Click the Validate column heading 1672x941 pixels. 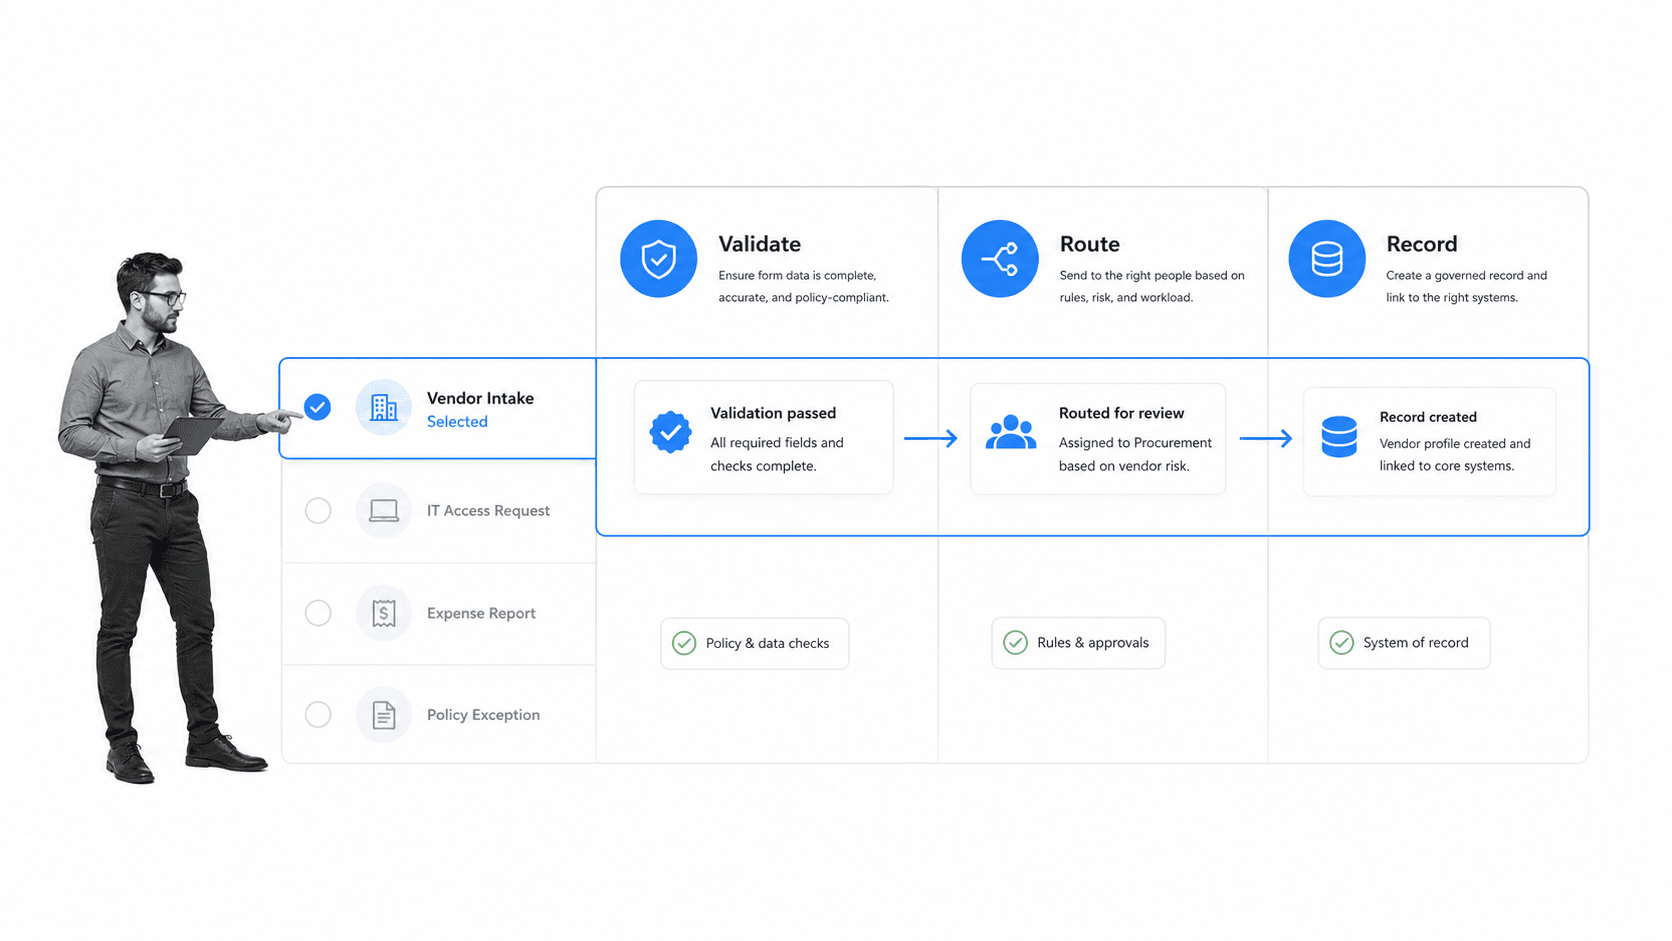click(760, 244)
